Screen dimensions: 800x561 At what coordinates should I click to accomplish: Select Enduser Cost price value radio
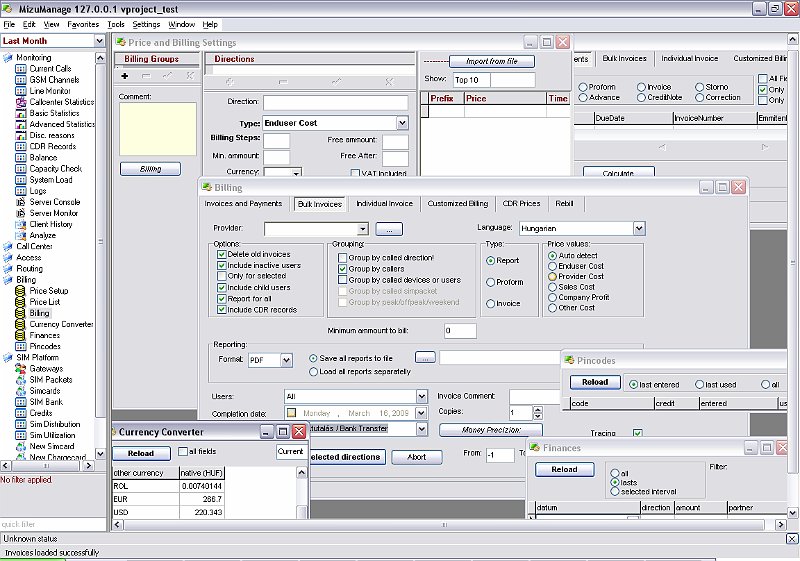552,266
